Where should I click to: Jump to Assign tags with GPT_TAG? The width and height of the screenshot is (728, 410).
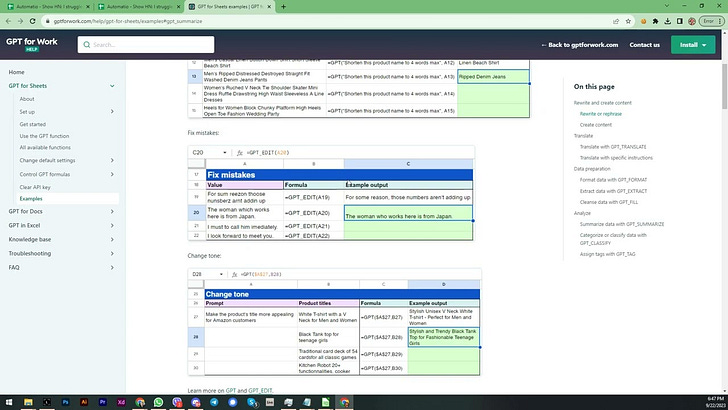pos(607,254)
